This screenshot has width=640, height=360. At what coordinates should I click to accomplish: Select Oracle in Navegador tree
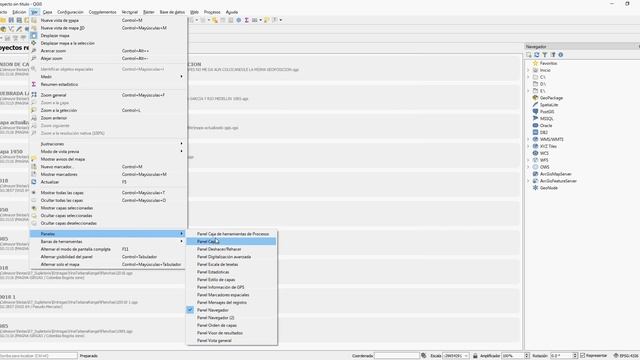click(x=546, y=126)
